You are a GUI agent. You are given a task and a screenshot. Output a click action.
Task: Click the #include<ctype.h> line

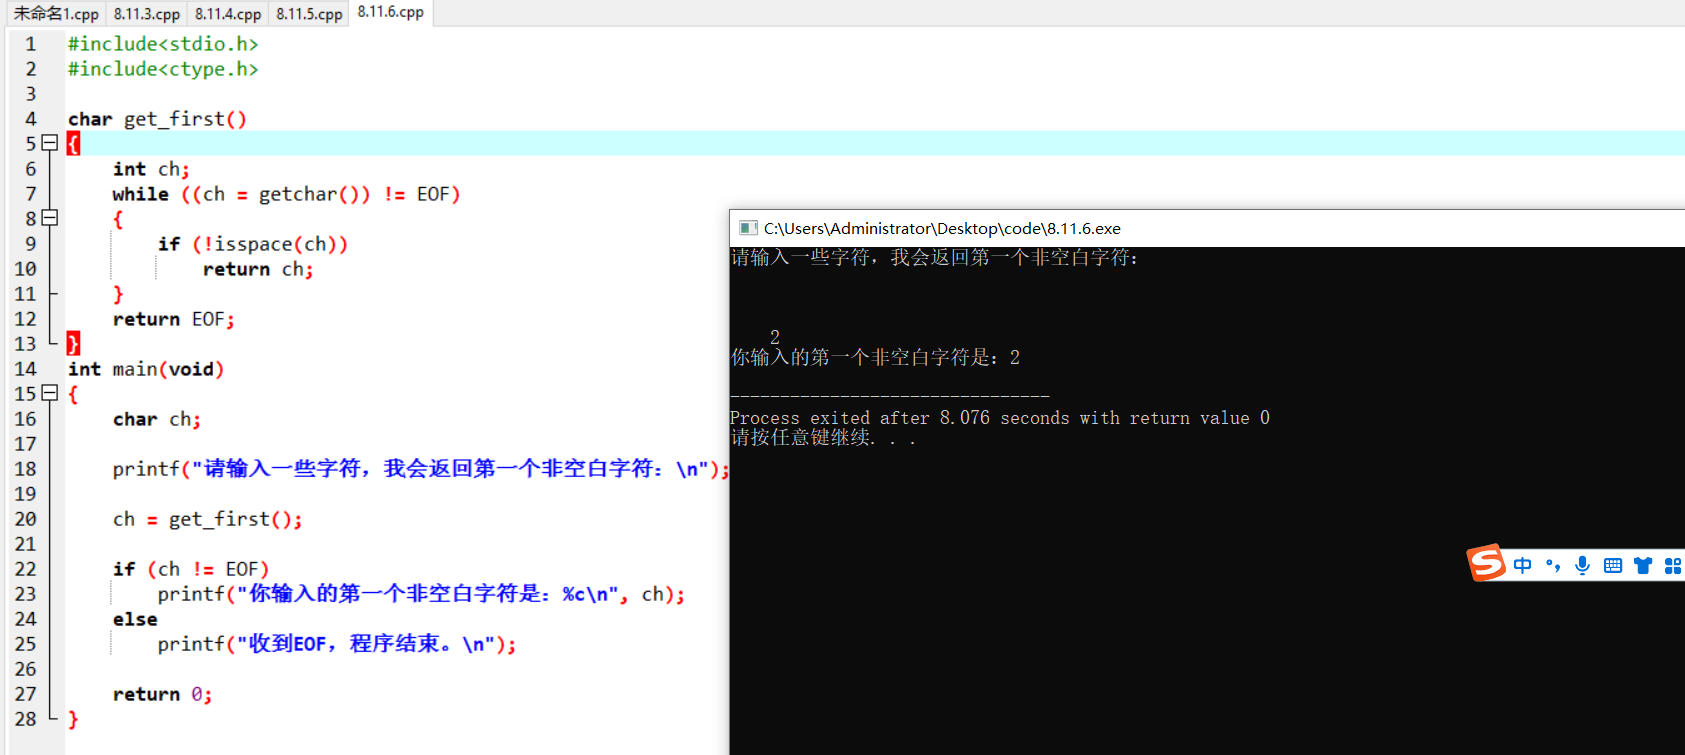(x=163, y=69)
